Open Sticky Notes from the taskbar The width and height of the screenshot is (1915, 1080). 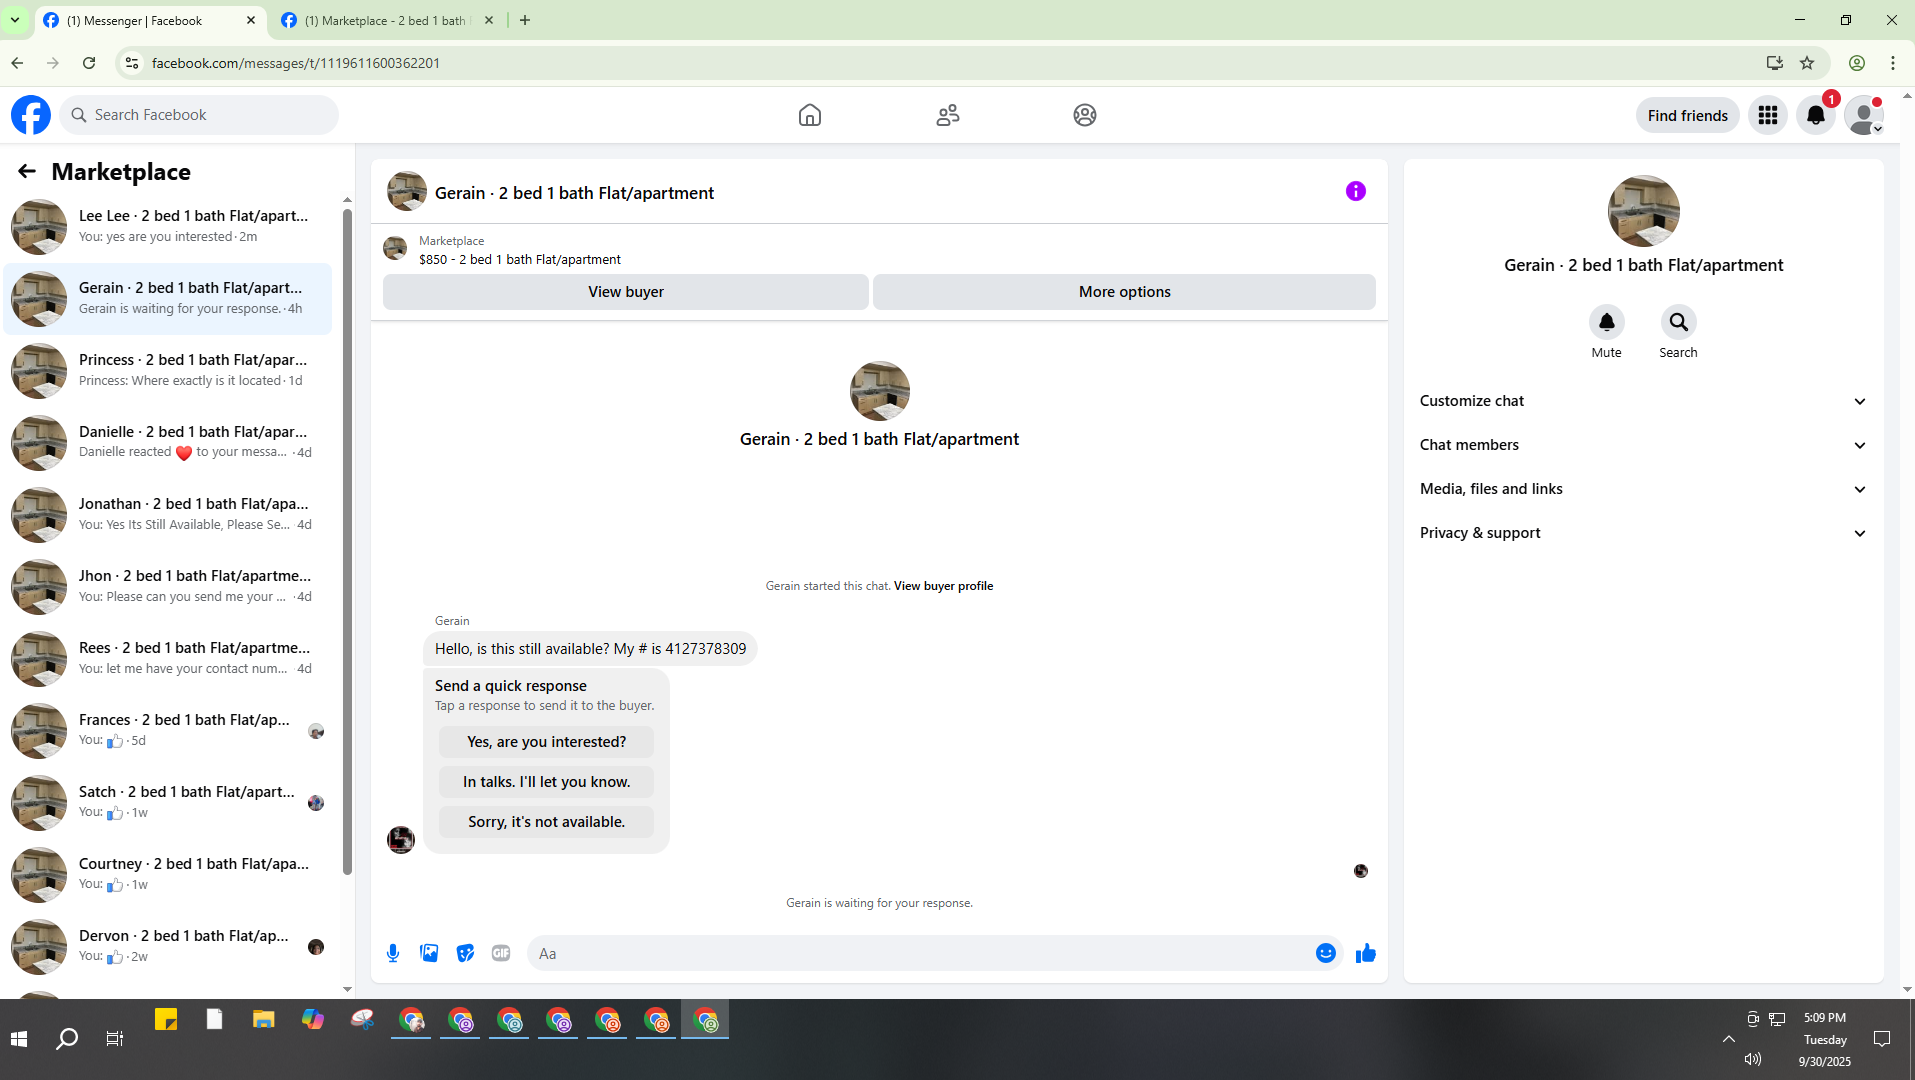pos(166,1019)
